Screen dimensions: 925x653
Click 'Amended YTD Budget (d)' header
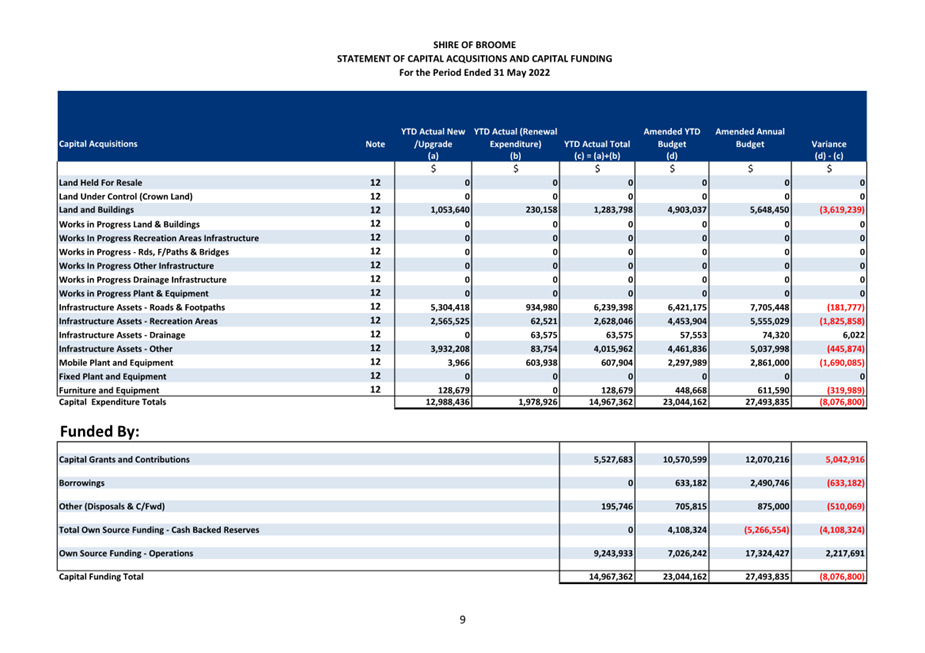672,144
